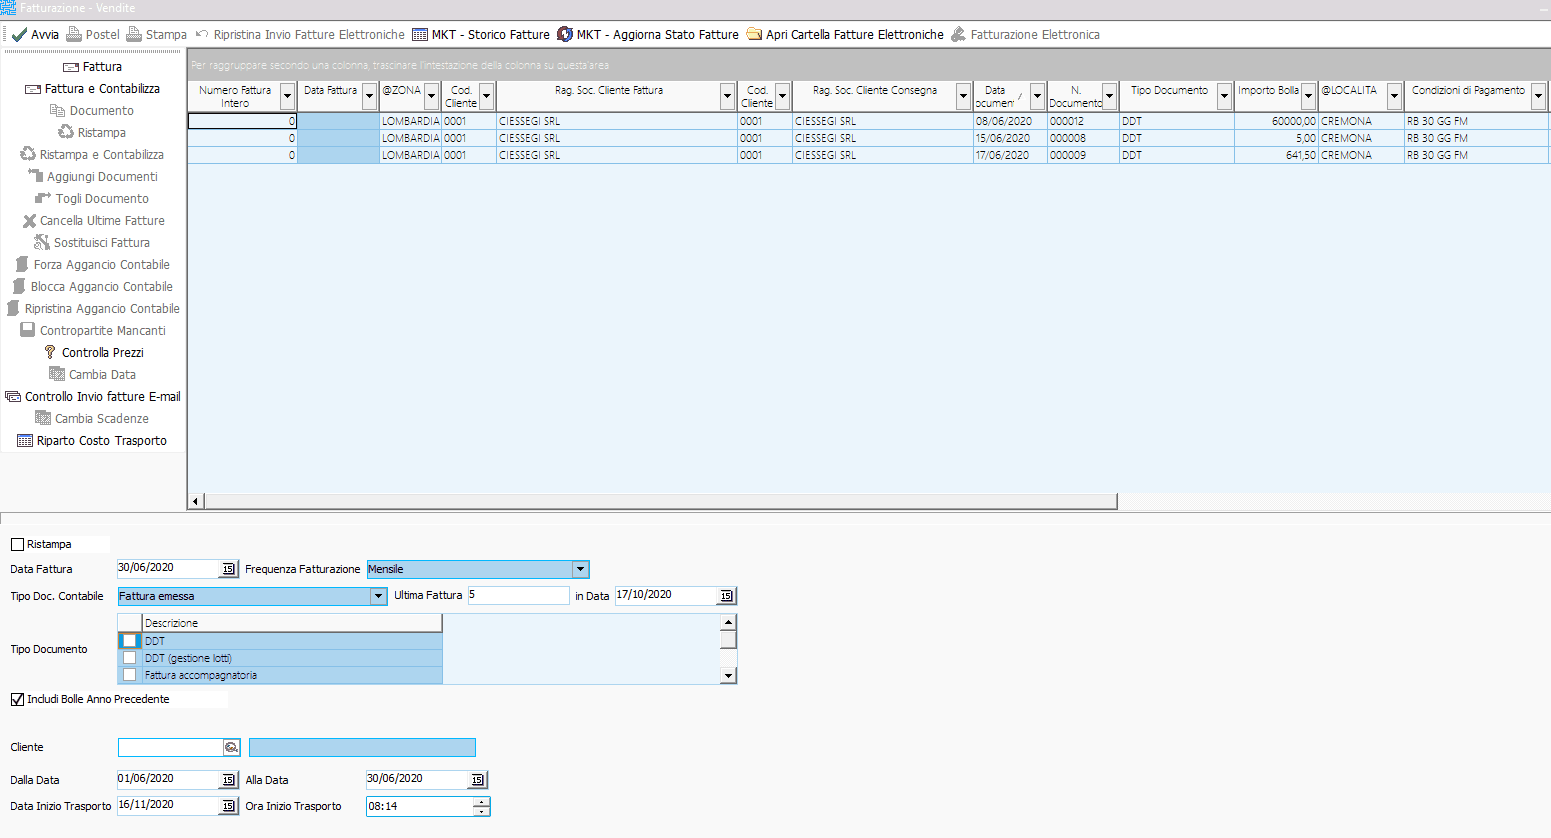Select the row dated 15/06/2020
The width and height of the screenshot is (1551, 838).
point(868,138)
